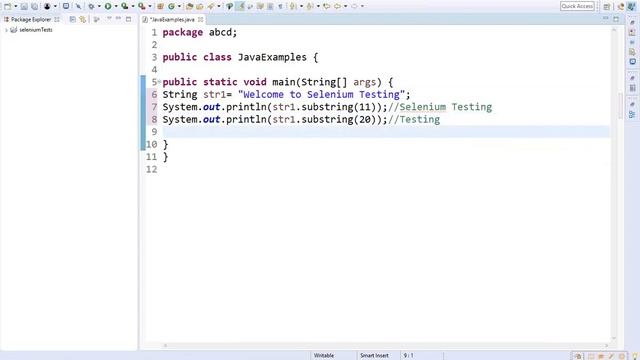Screen dimensions: 640x360
Task: Click the New file toolbar icon
Action: (7, 6)
